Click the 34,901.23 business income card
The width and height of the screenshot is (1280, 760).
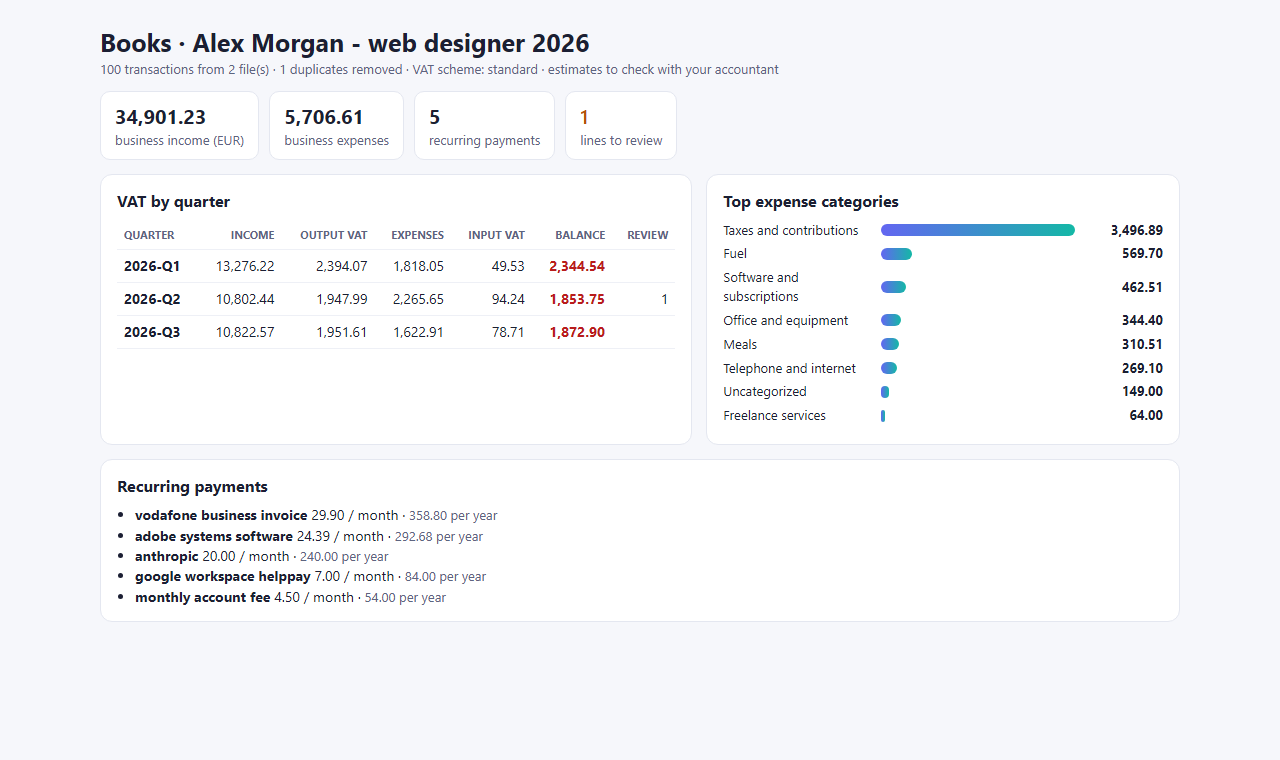pyautogui.click(x=179, y=126)
